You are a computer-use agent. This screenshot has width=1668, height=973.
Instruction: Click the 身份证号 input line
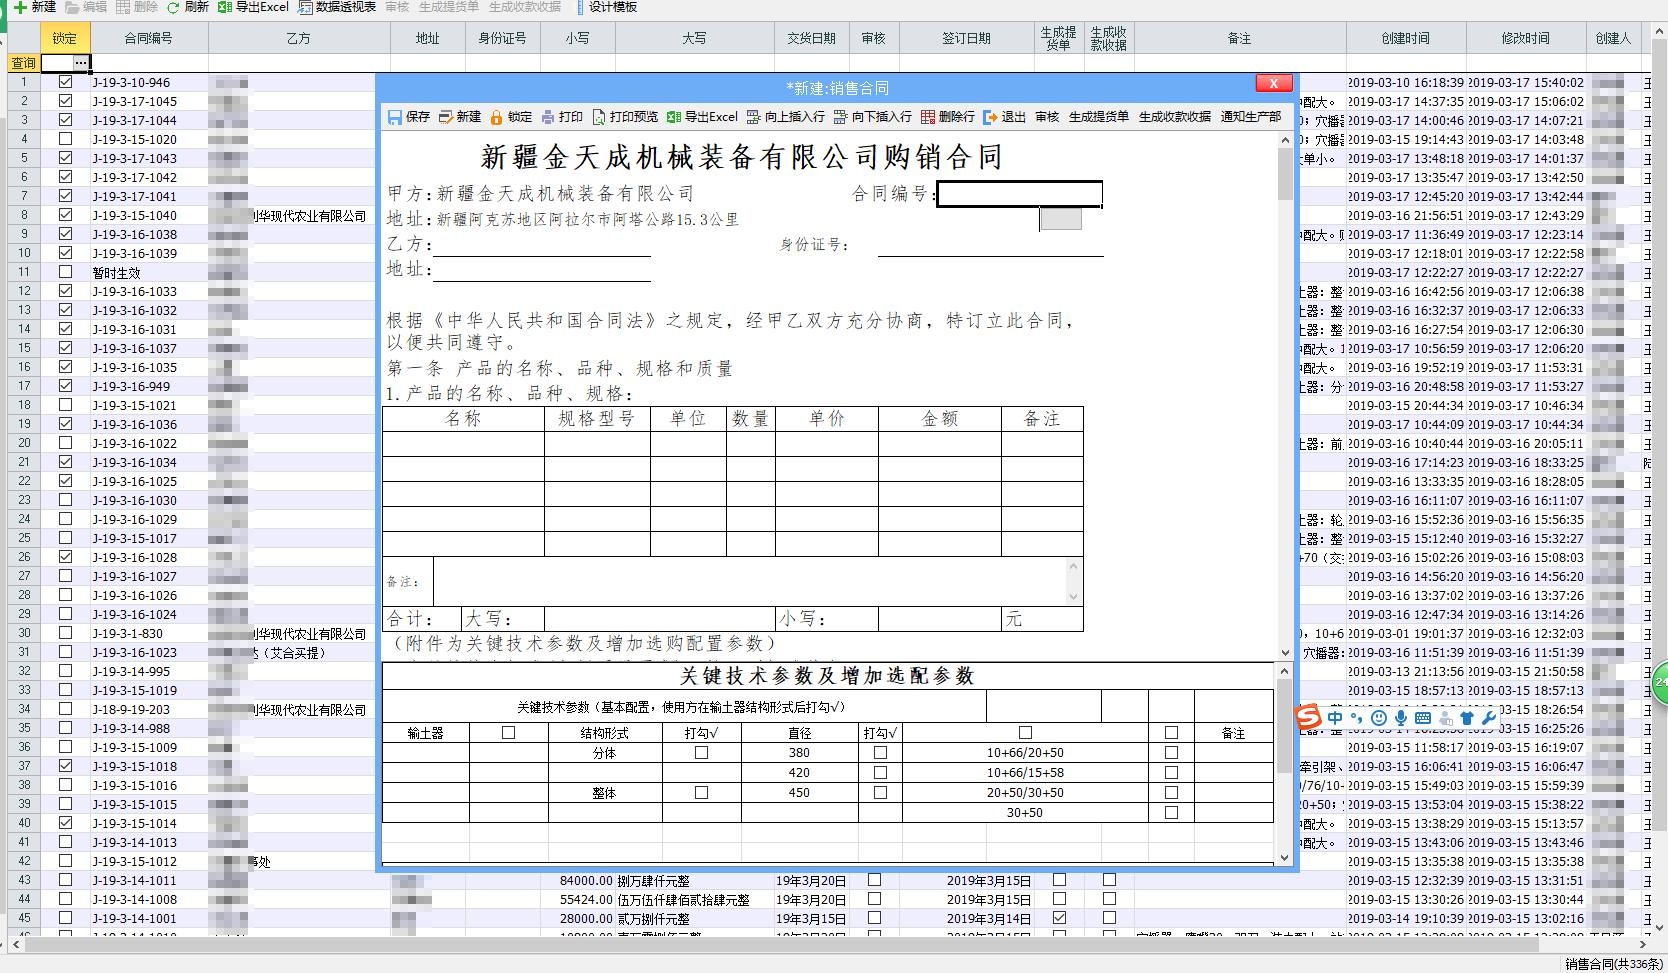tap(990, 245)
